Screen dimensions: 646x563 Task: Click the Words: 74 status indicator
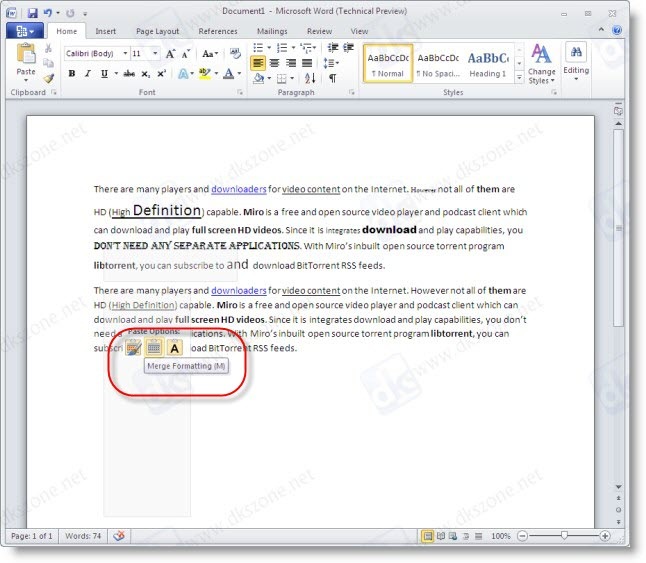point(83,536)
